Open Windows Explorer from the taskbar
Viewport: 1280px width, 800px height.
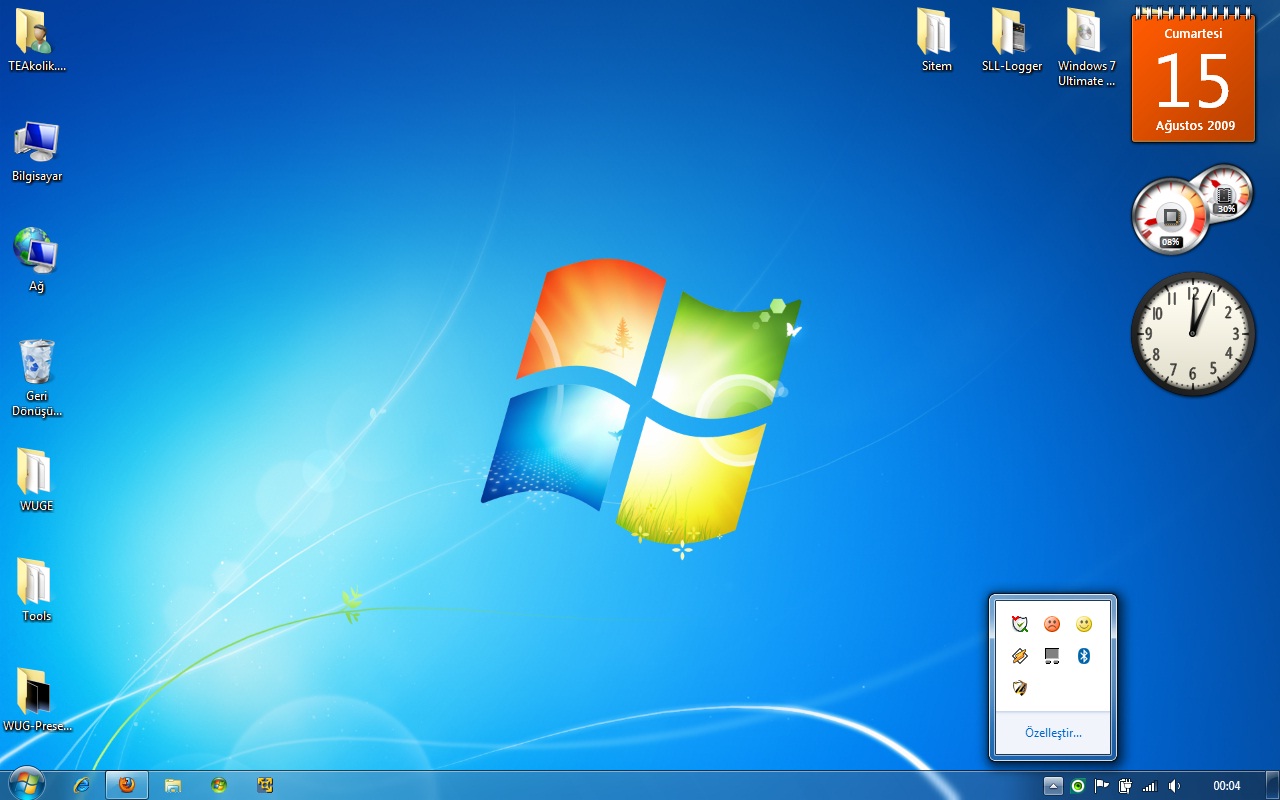(173, 785)
